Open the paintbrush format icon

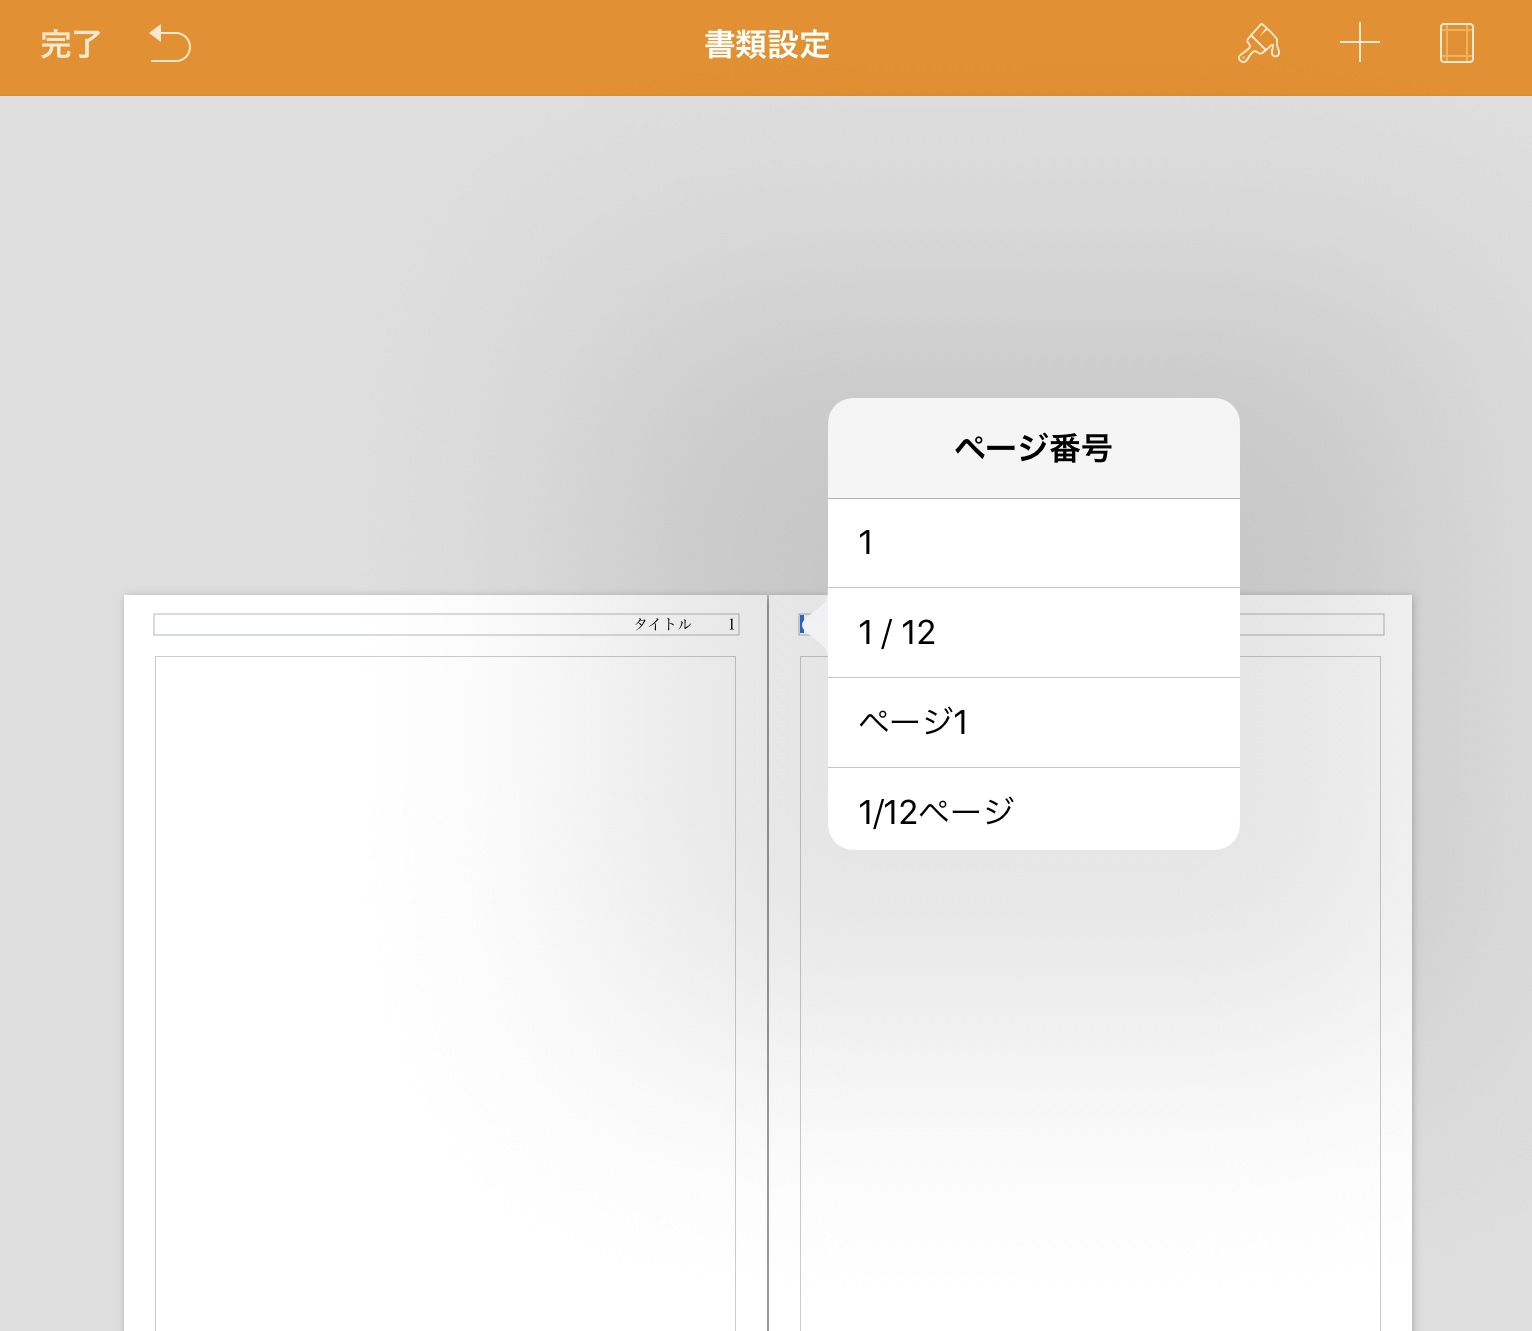[x=1258, y=45]
